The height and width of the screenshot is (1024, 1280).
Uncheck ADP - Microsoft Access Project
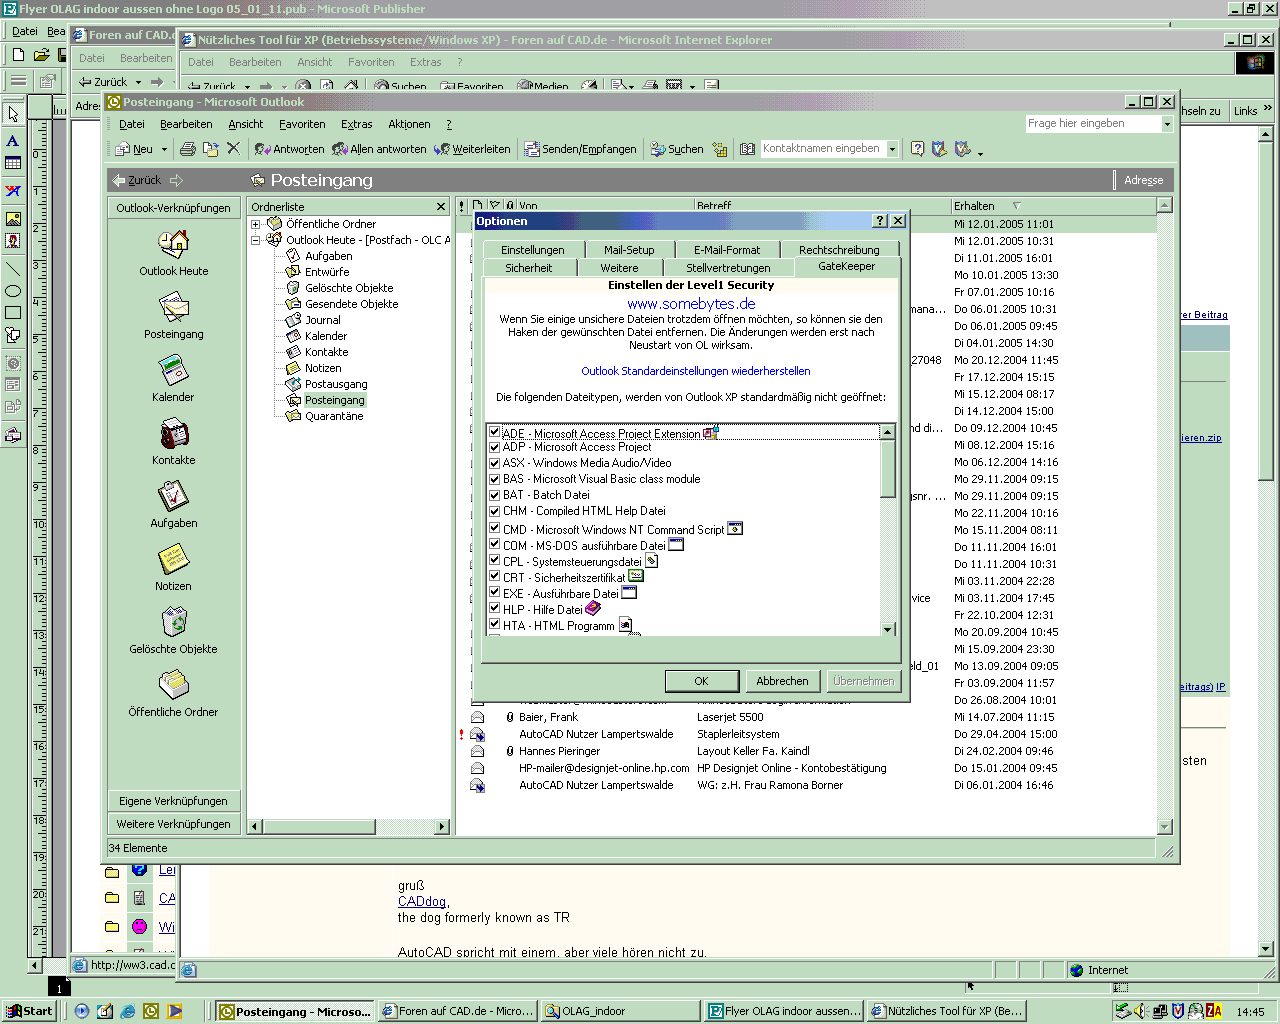click(x=494, y=447)
